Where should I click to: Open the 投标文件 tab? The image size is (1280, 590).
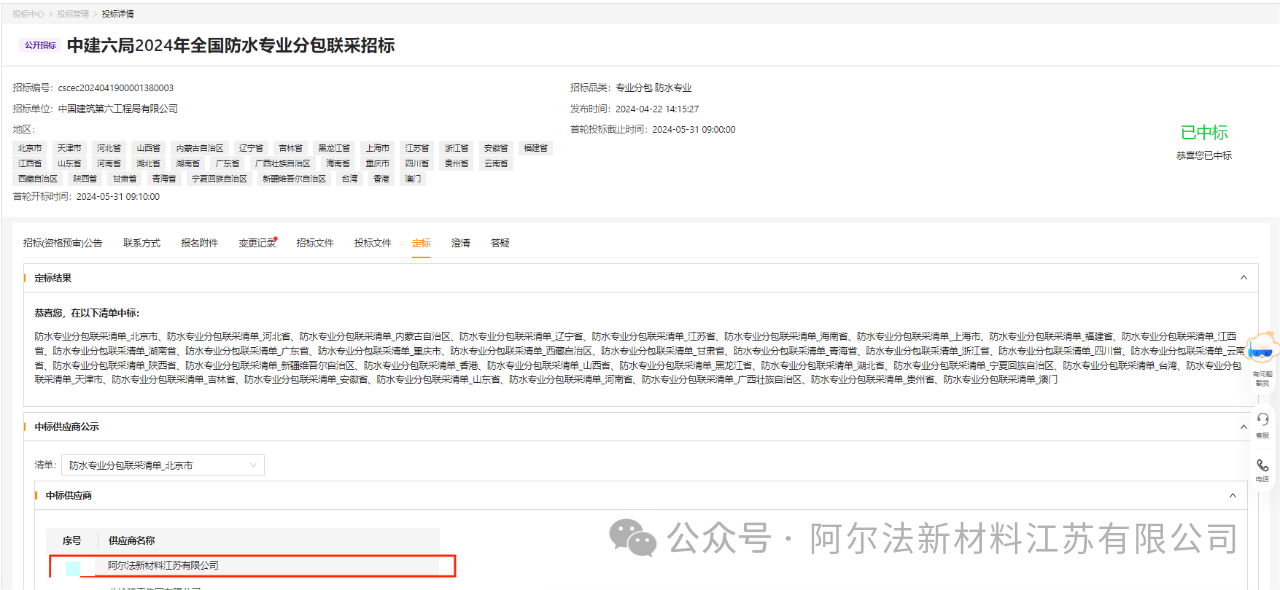373,243
